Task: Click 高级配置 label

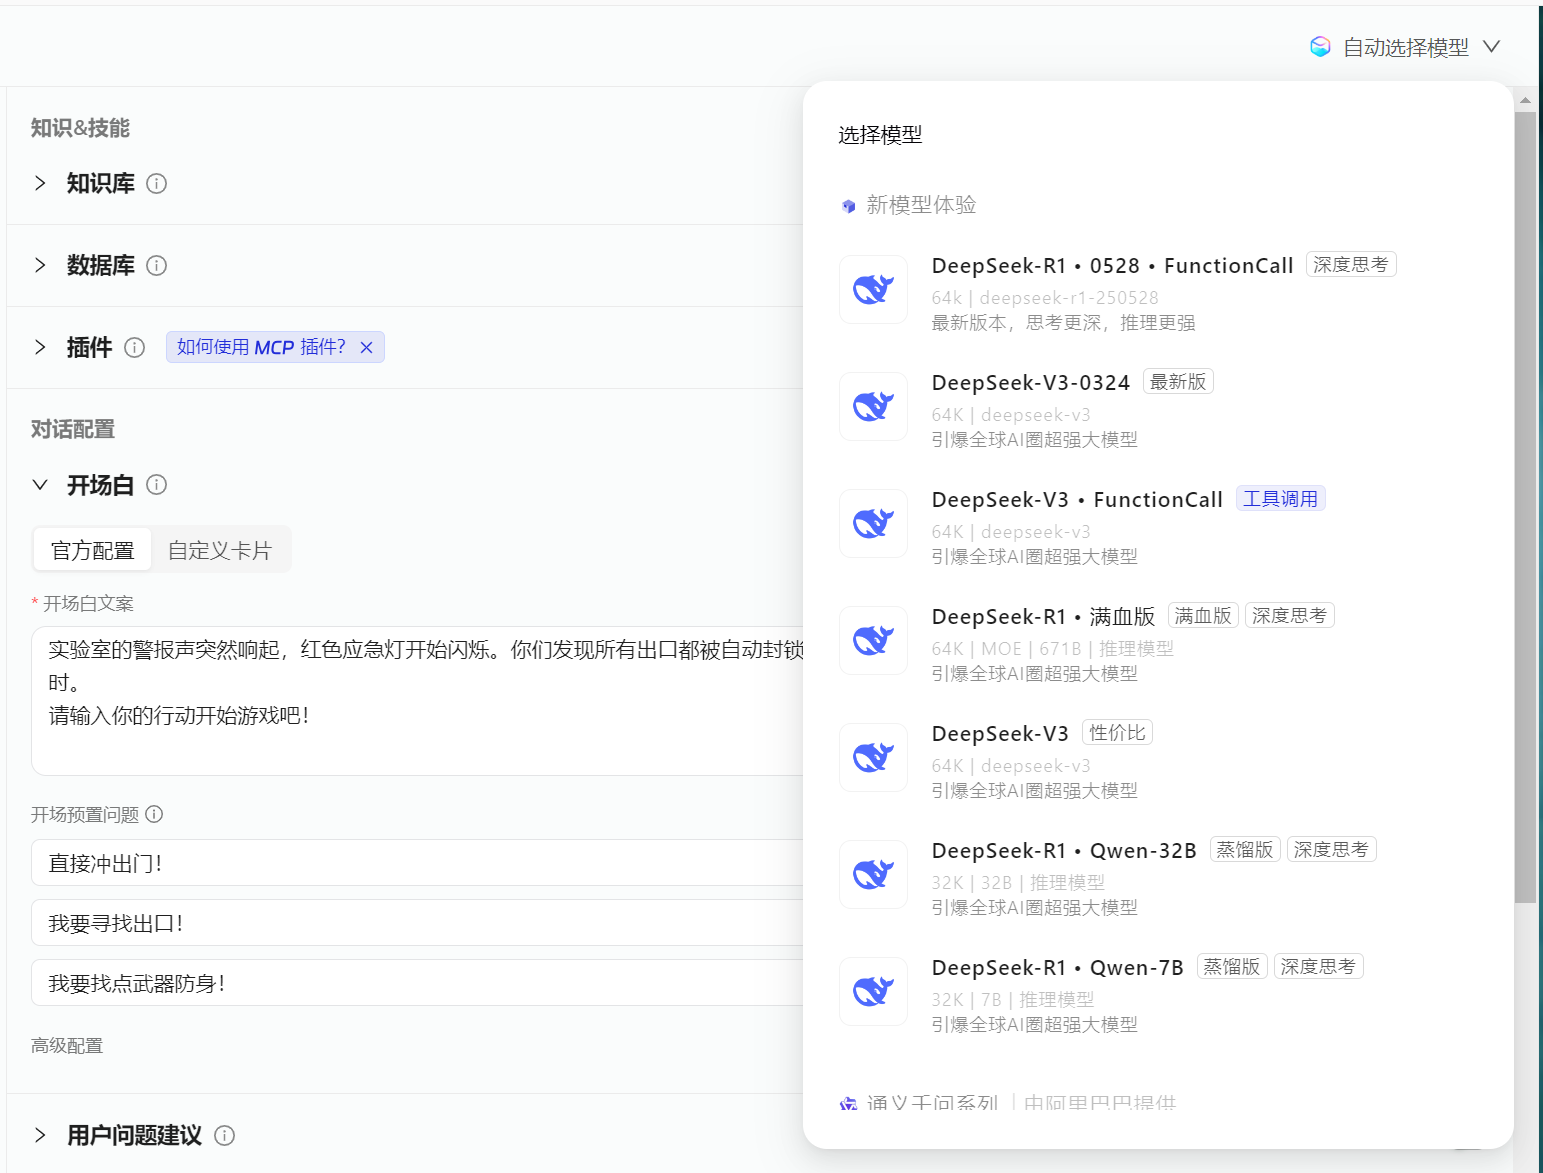Action: [67, 1045]
